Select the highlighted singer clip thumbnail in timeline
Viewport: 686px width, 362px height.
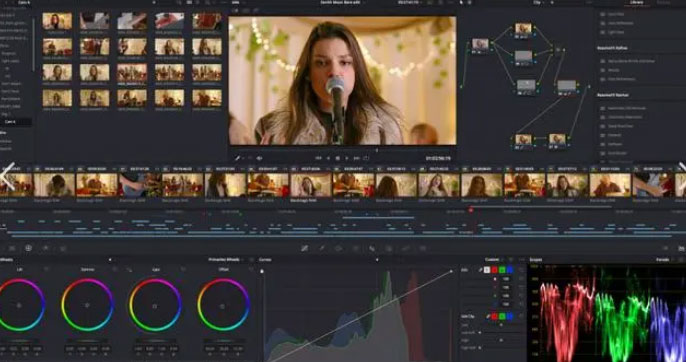tap(311, 184)
